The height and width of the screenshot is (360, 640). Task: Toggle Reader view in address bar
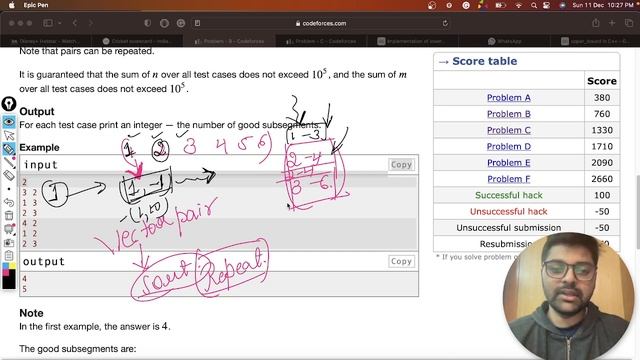[198, 23]
